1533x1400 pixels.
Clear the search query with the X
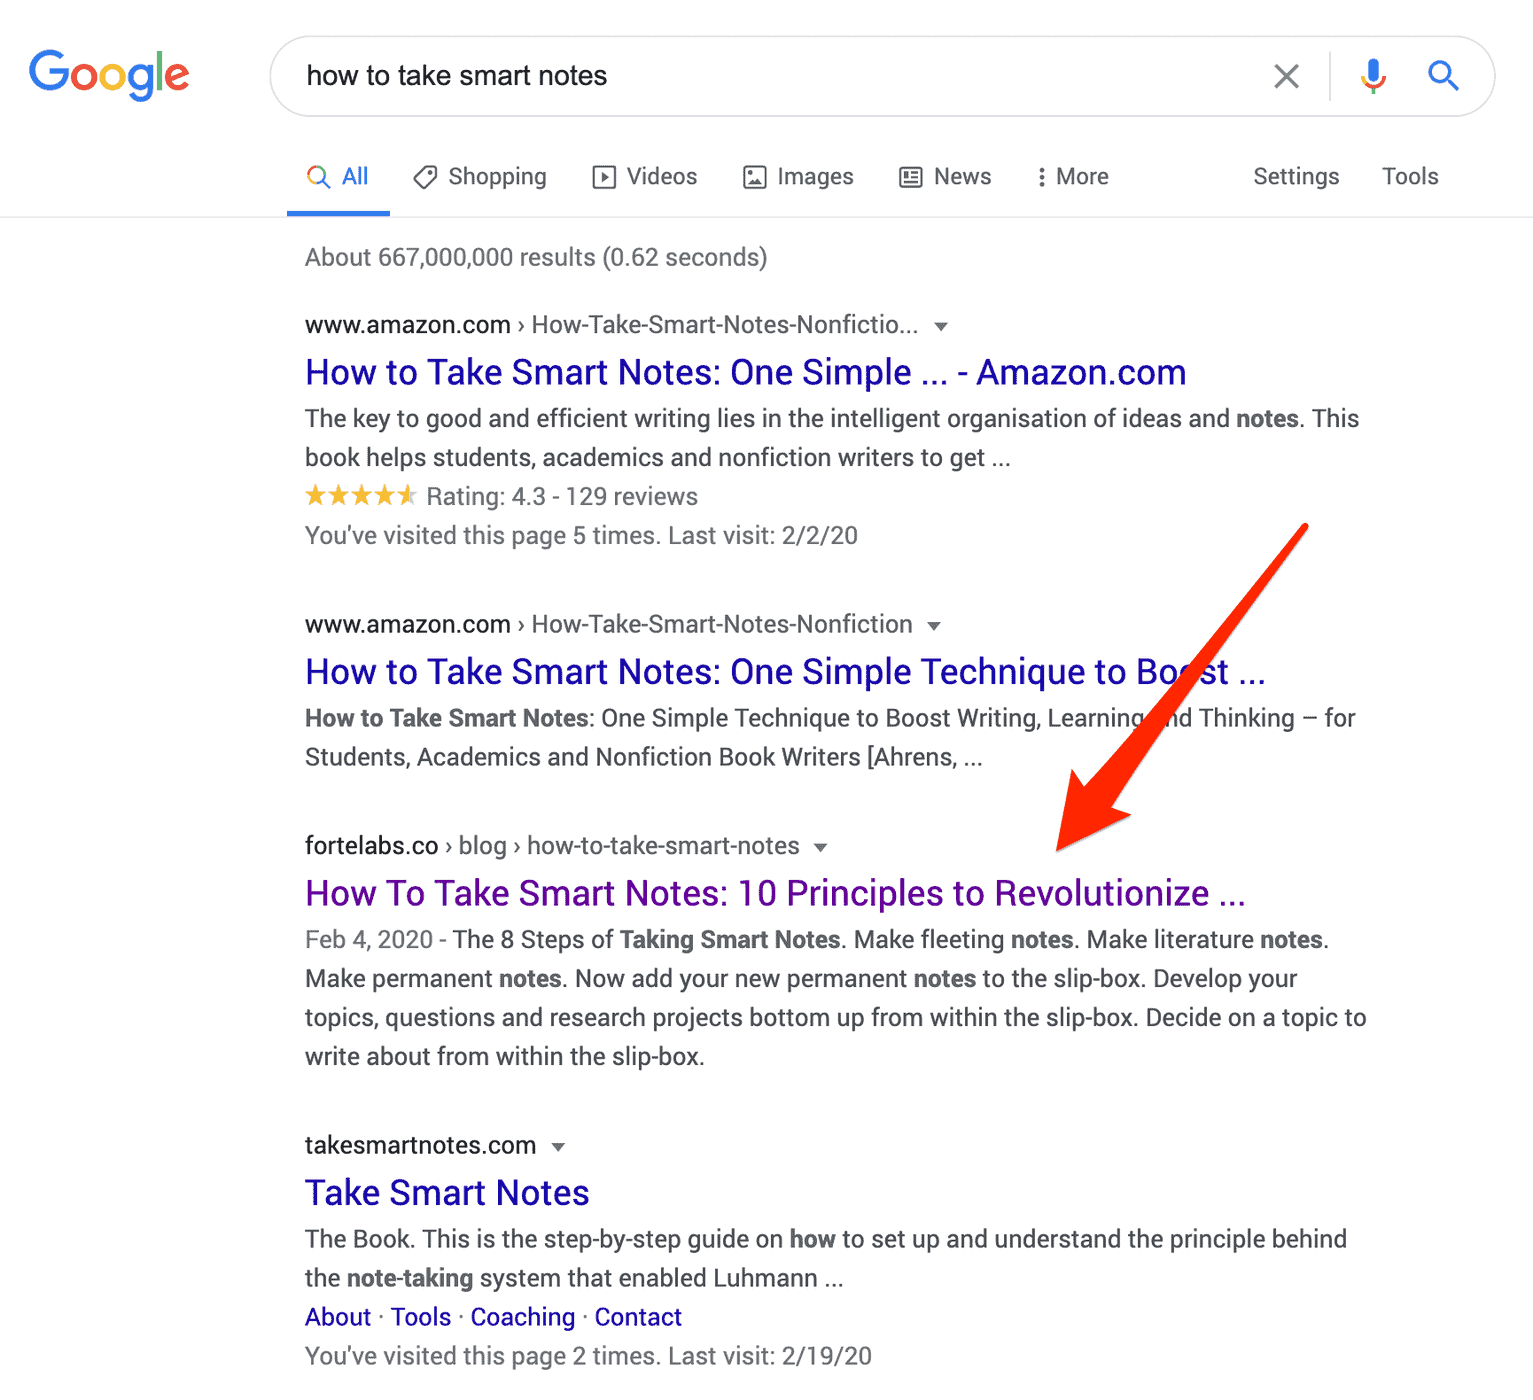click(x=1286, y=75)
